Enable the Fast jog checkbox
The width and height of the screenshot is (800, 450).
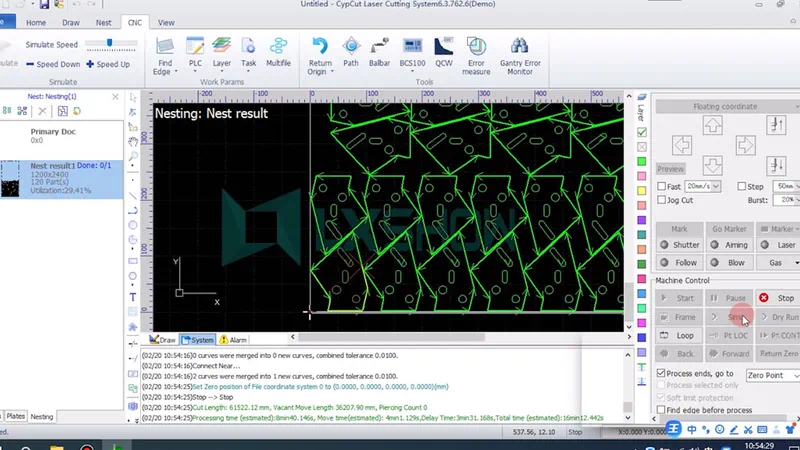tap(662, 187)
